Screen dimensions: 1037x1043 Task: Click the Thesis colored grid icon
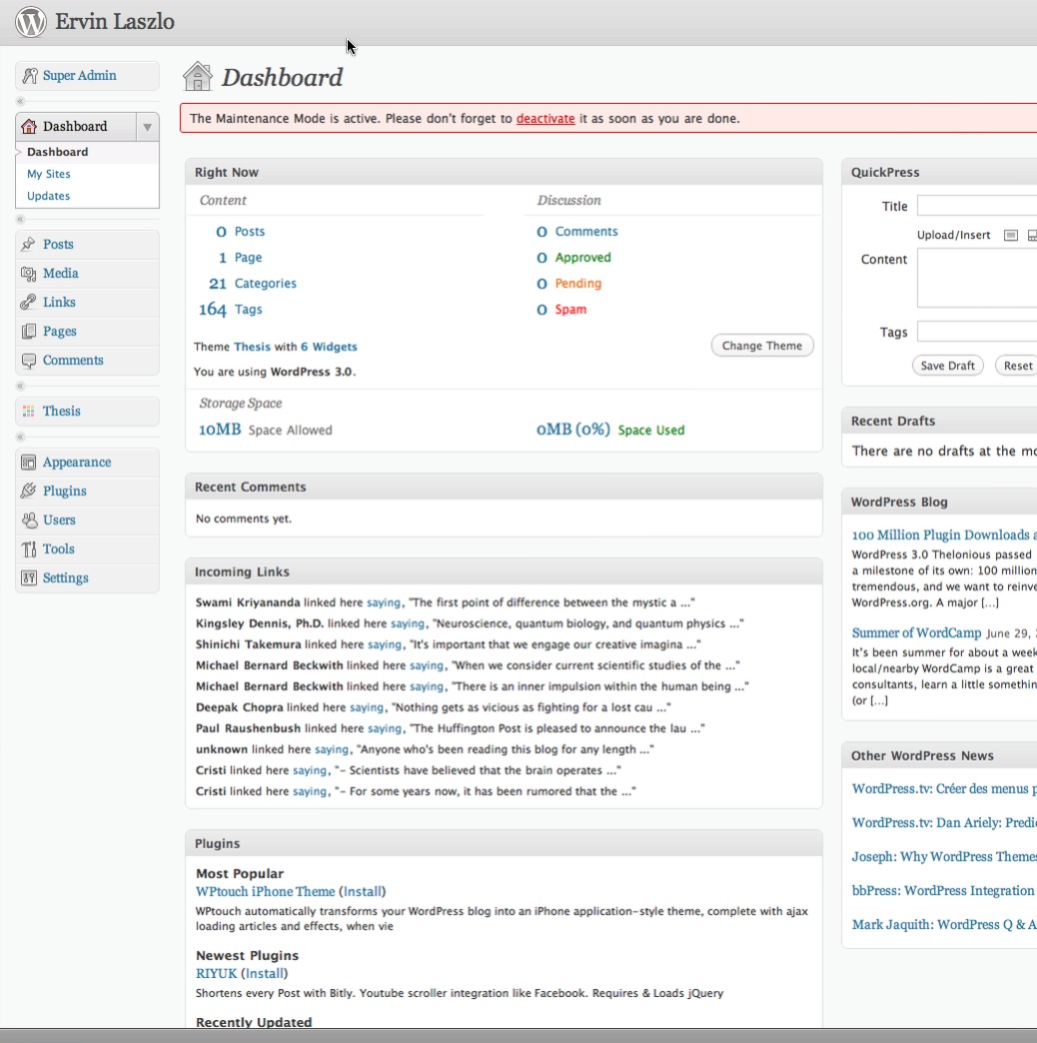coord(28,411)
